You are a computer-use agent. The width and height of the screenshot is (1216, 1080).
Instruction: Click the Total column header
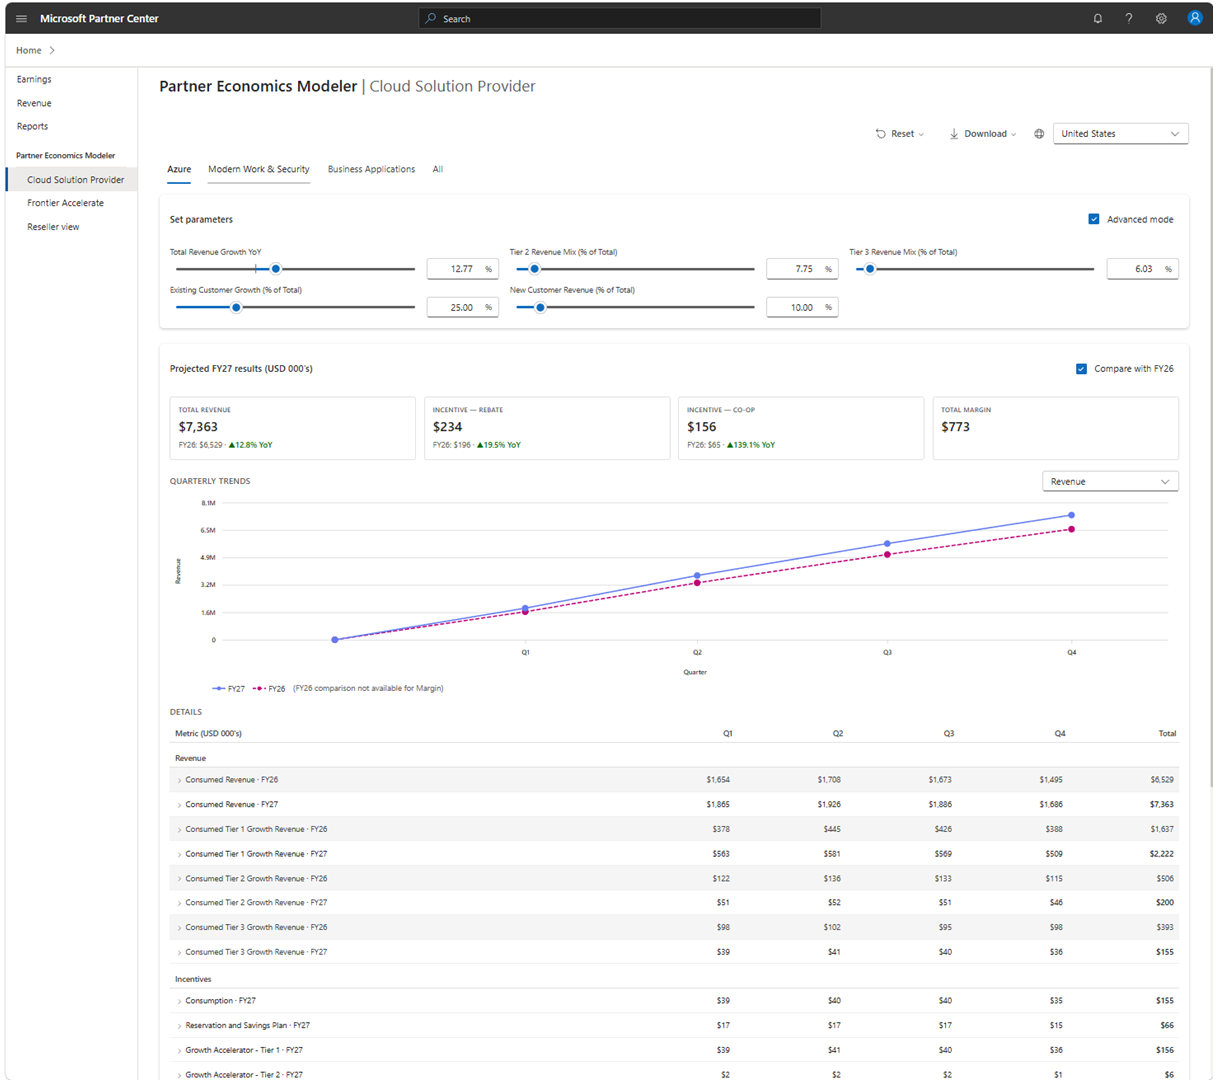[x=1167, y=734]
